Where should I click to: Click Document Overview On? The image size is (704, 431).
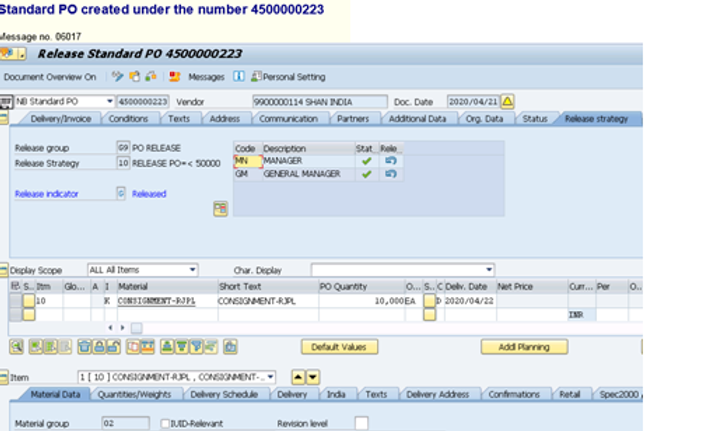(50, 77)
